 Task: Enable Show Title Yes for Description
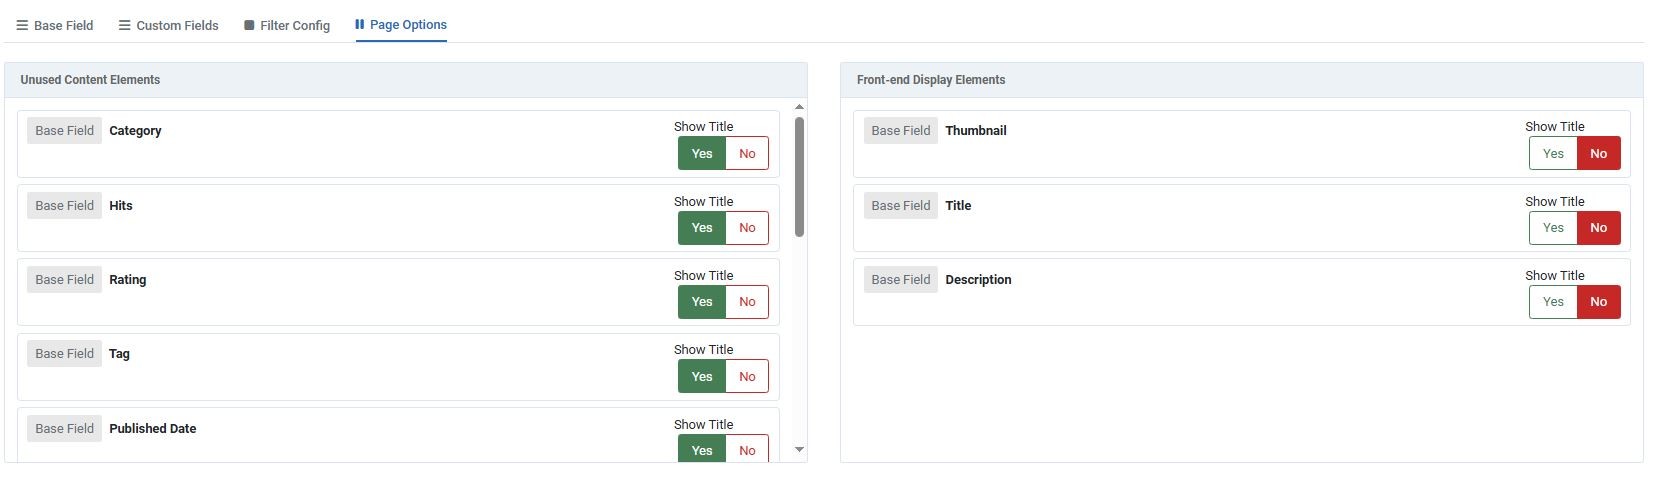tap(1552, 302)
